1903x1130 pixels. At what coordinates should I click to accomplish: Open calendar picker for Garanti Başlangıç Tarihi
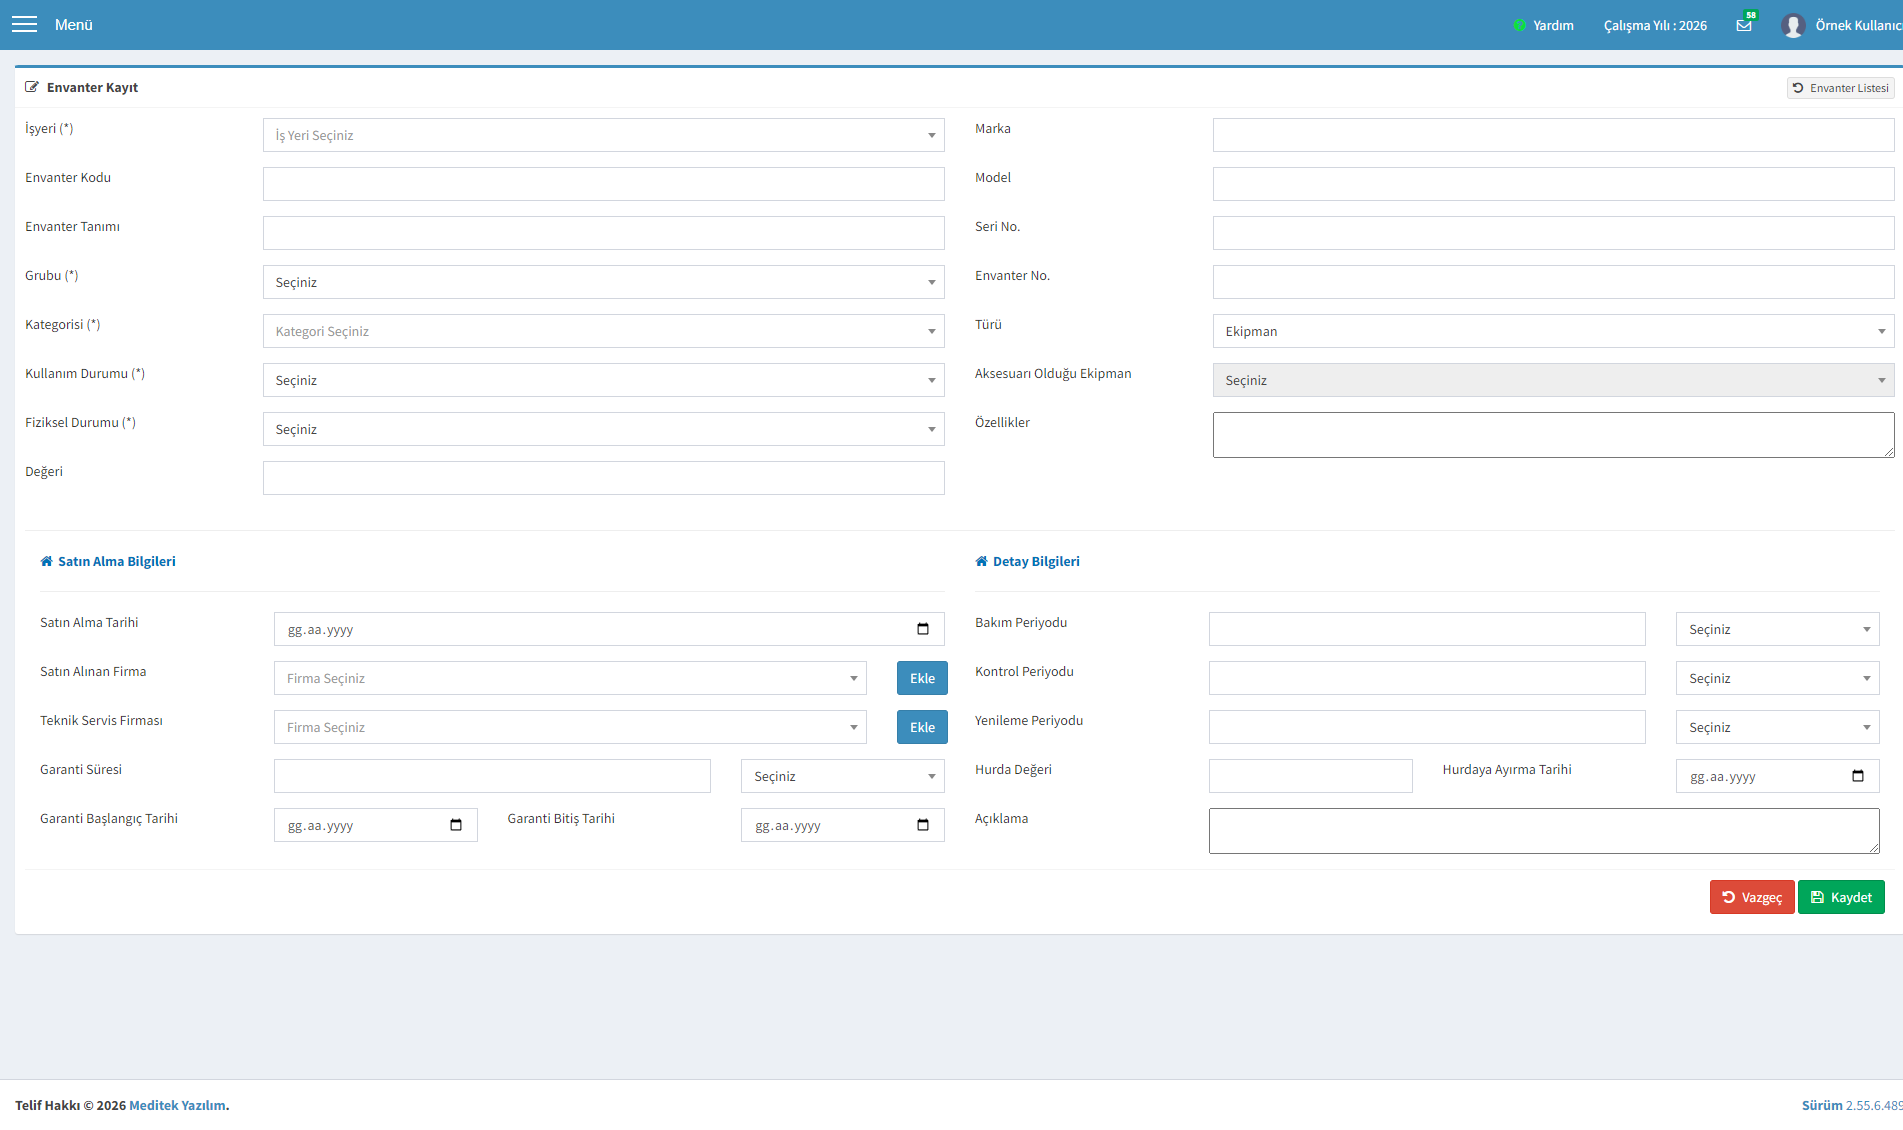[x=456, y=825]
